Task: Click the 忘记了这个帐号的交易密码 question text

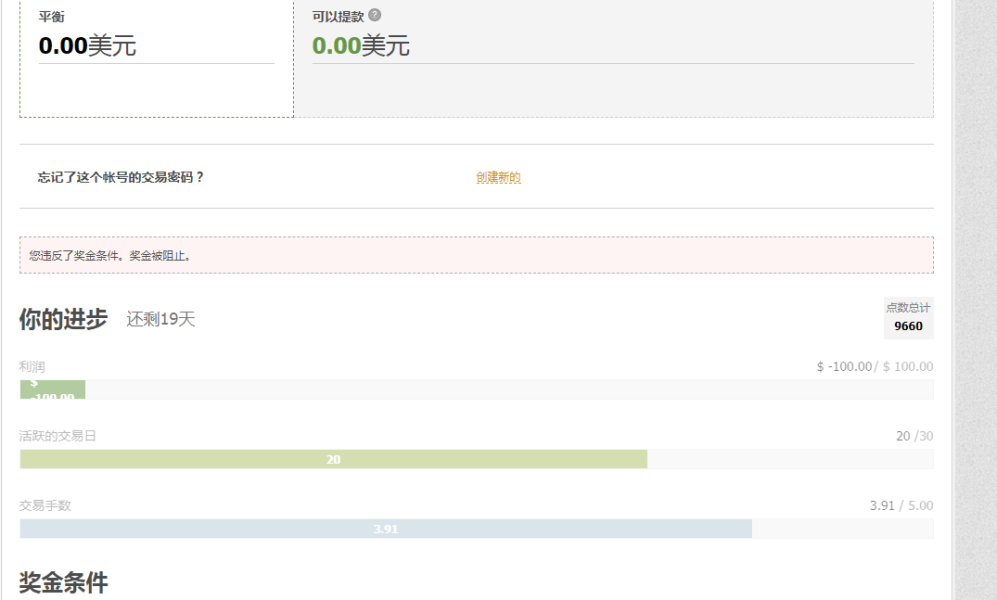Action: [121, 177]
